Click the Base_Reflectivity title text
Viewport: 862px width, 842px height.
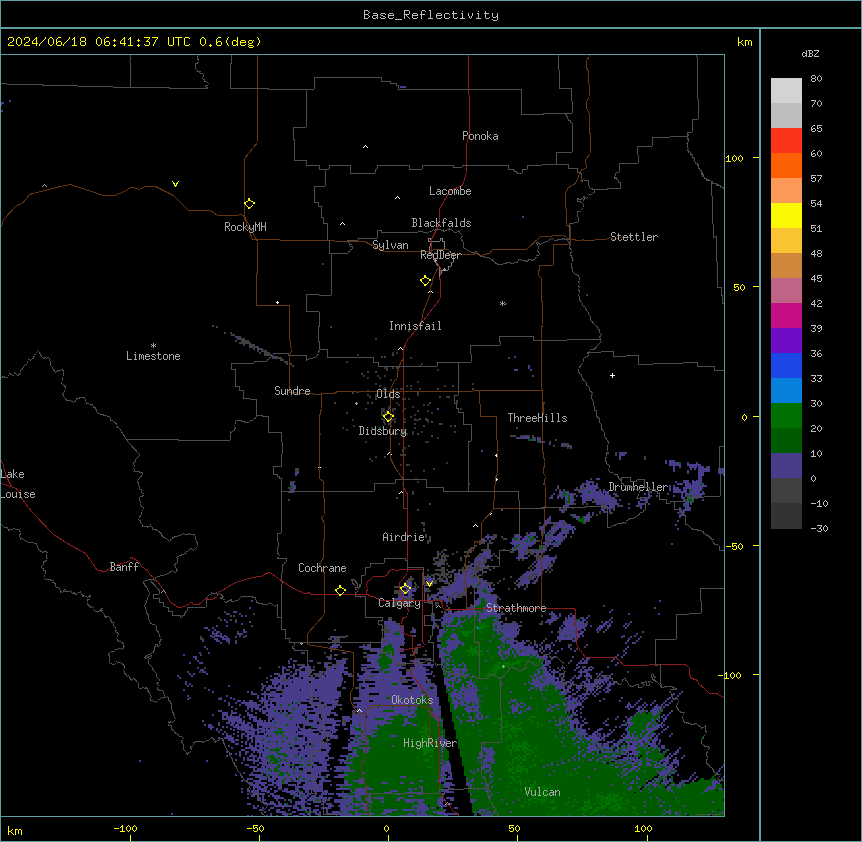pyautogui.click(x=431, y=15)
